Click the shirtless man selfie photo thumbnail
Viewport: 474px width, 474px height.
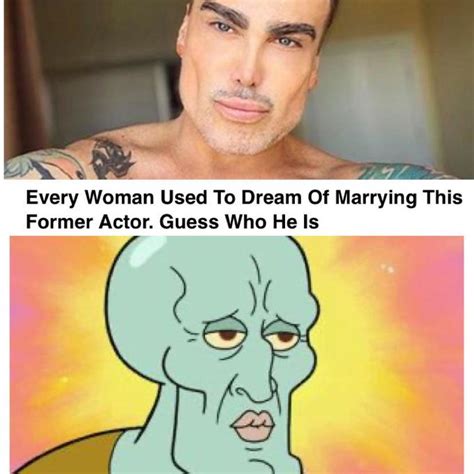(237, 89)
